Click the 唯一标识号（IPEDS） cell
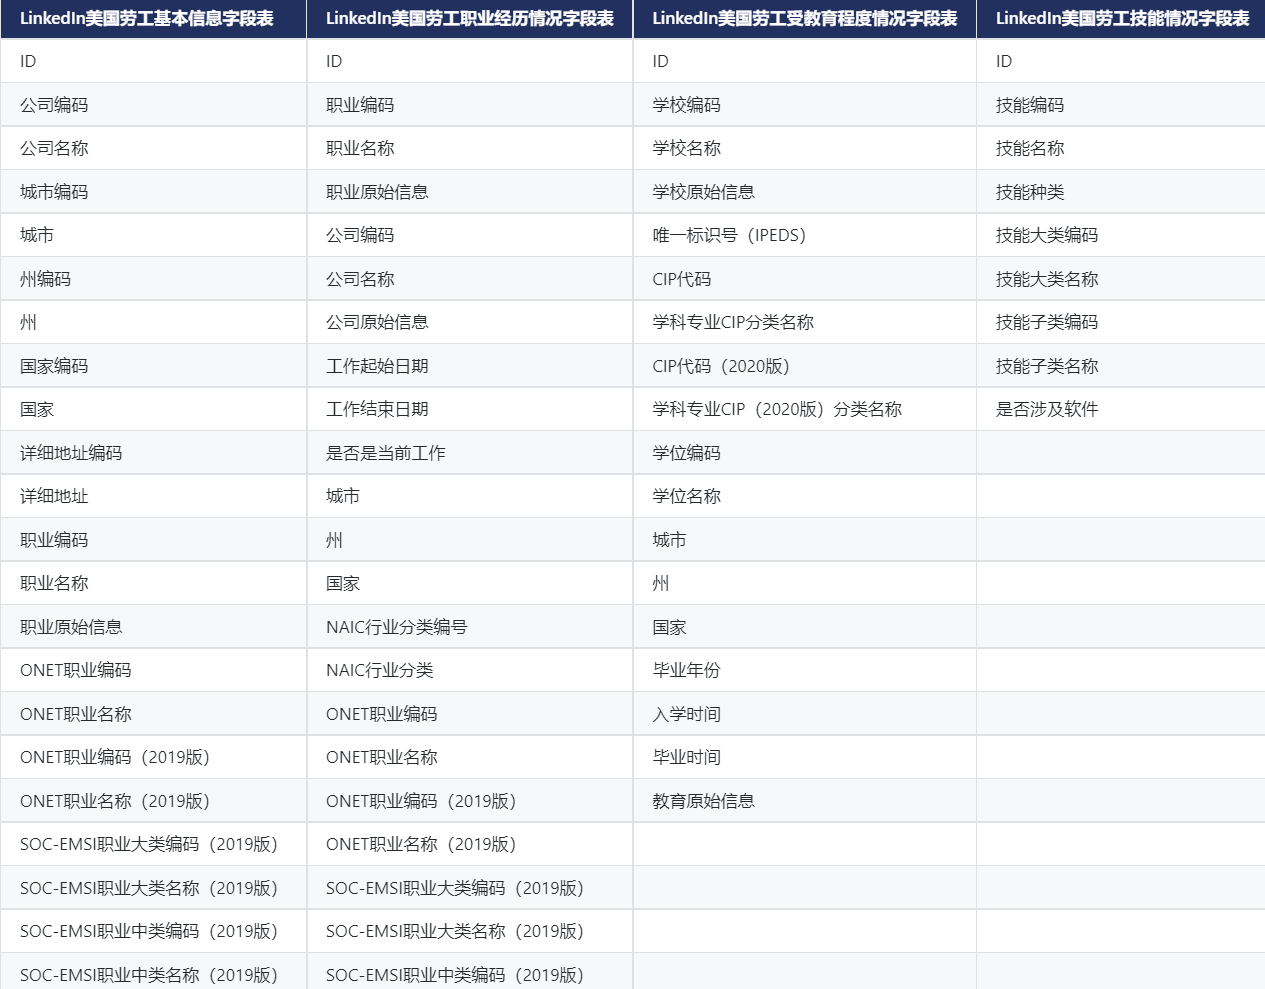Screen dimensions: 1265x989 [805, 235]
